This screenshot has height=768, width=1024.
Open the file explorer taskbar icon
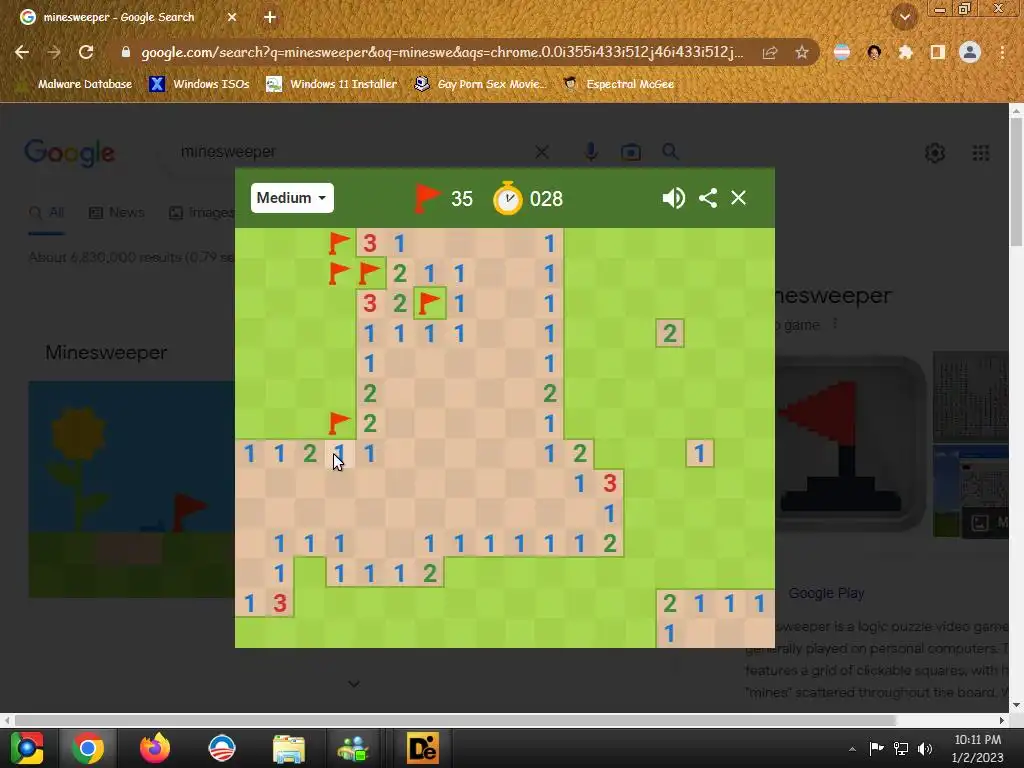(289, 748)
